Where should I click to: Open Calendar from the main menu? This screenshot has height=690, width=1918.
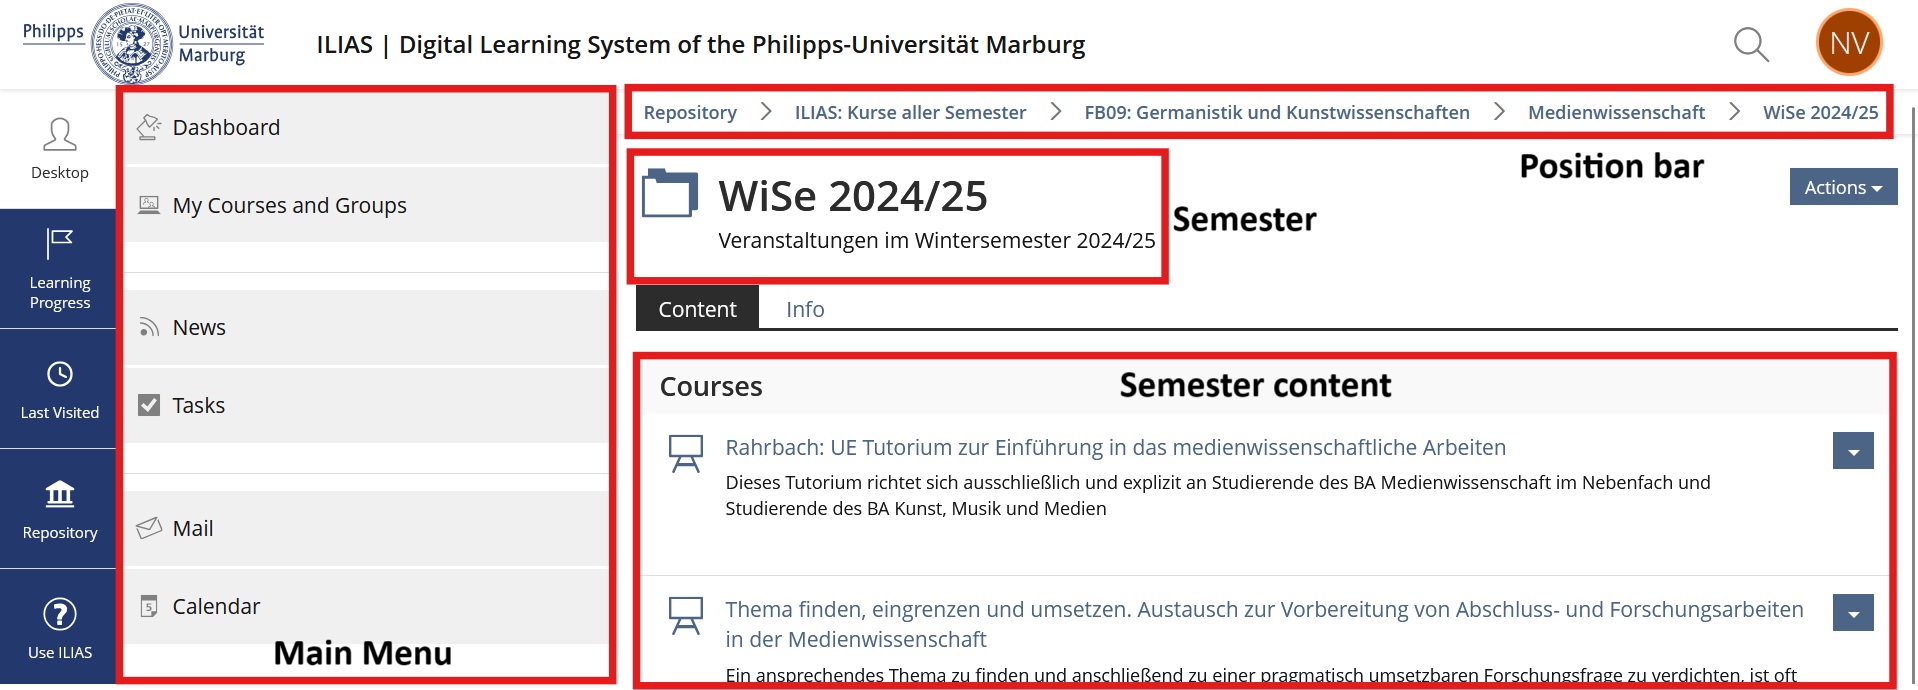tap(216, 606)
